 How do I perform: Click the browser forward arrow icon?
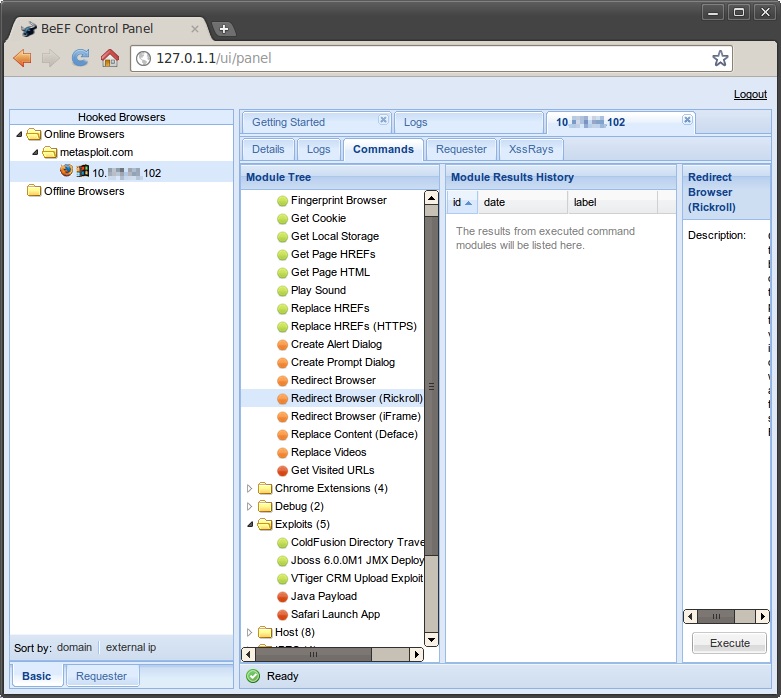pos(50,58)
